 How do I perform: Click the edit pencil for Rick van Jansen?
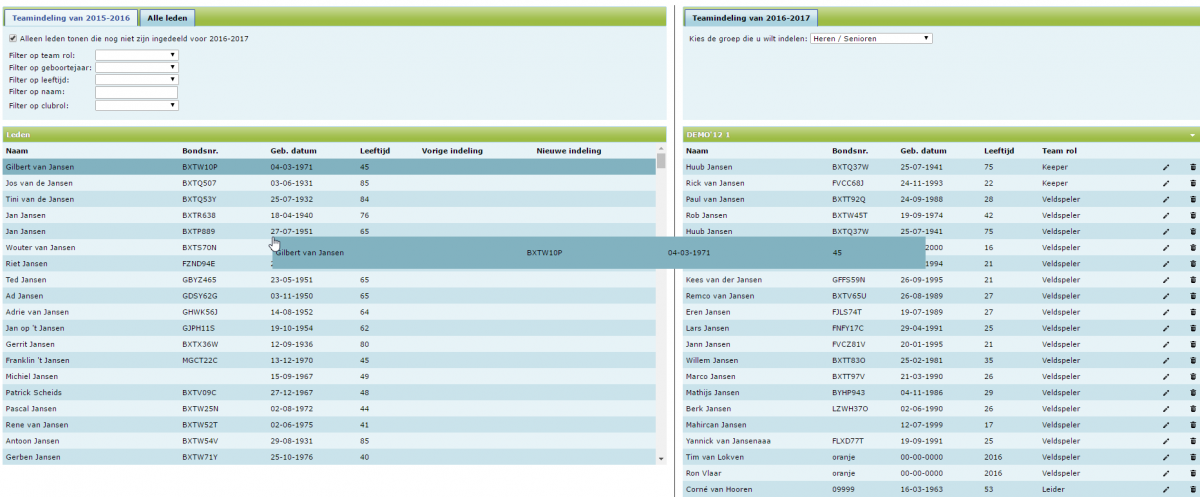[x=1165, y=183]
